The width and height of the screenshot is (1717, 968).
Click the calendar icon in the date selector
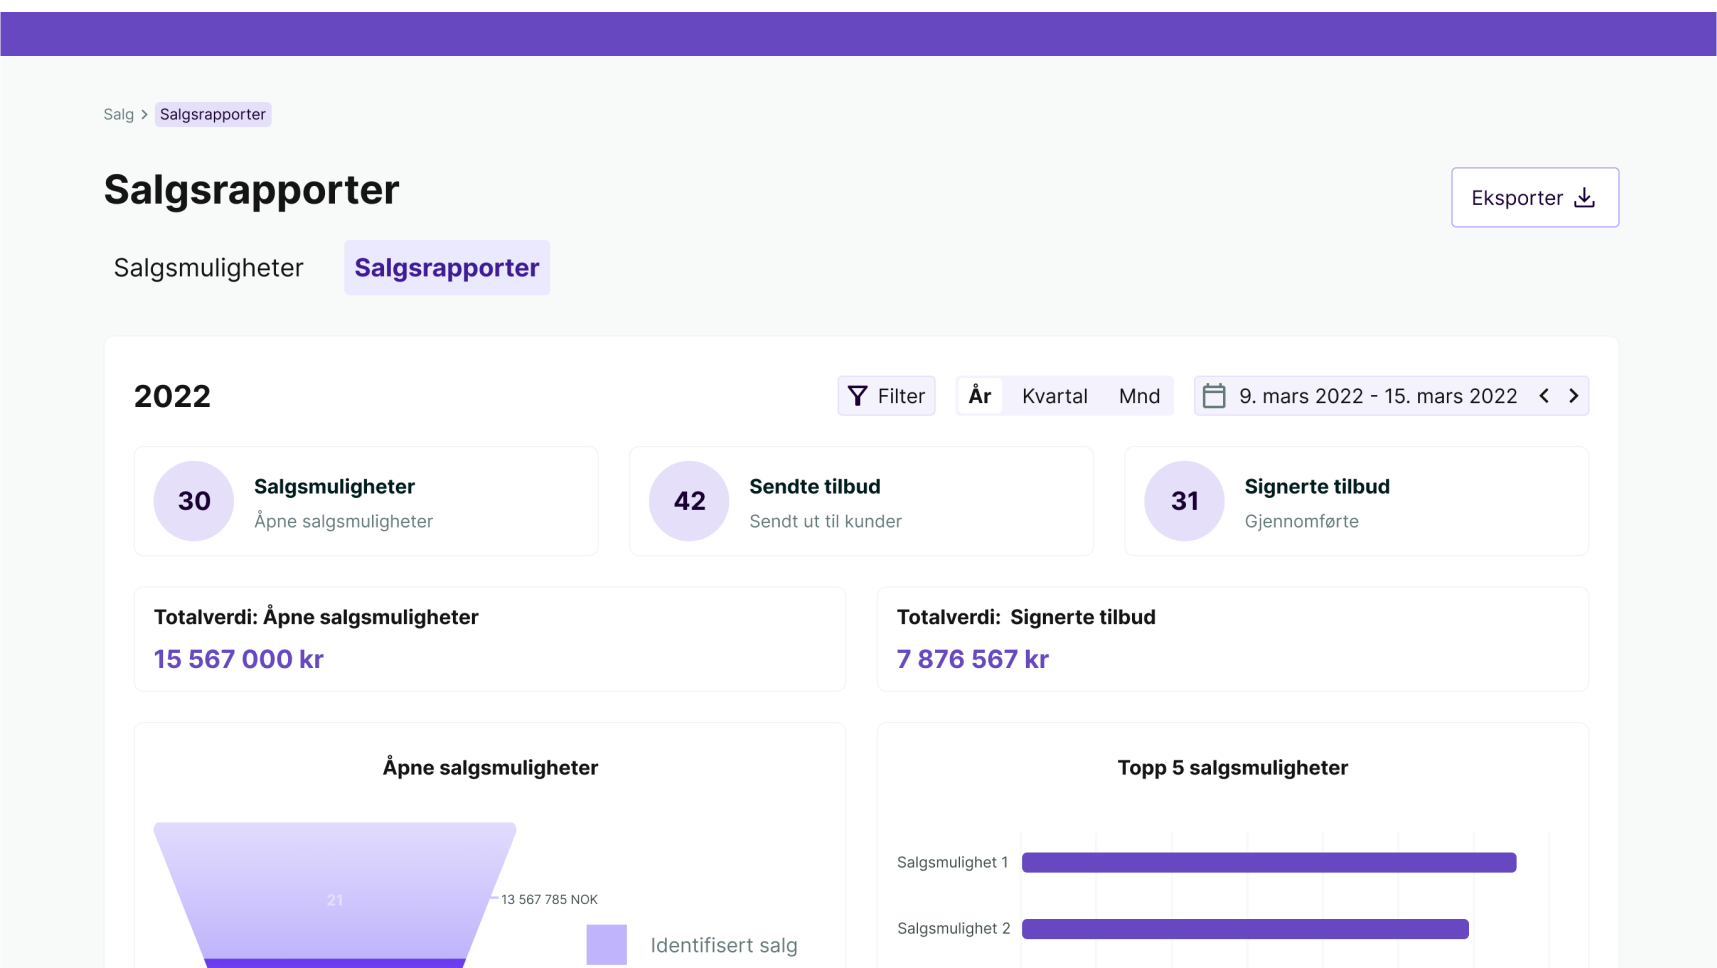point(1215,395)
